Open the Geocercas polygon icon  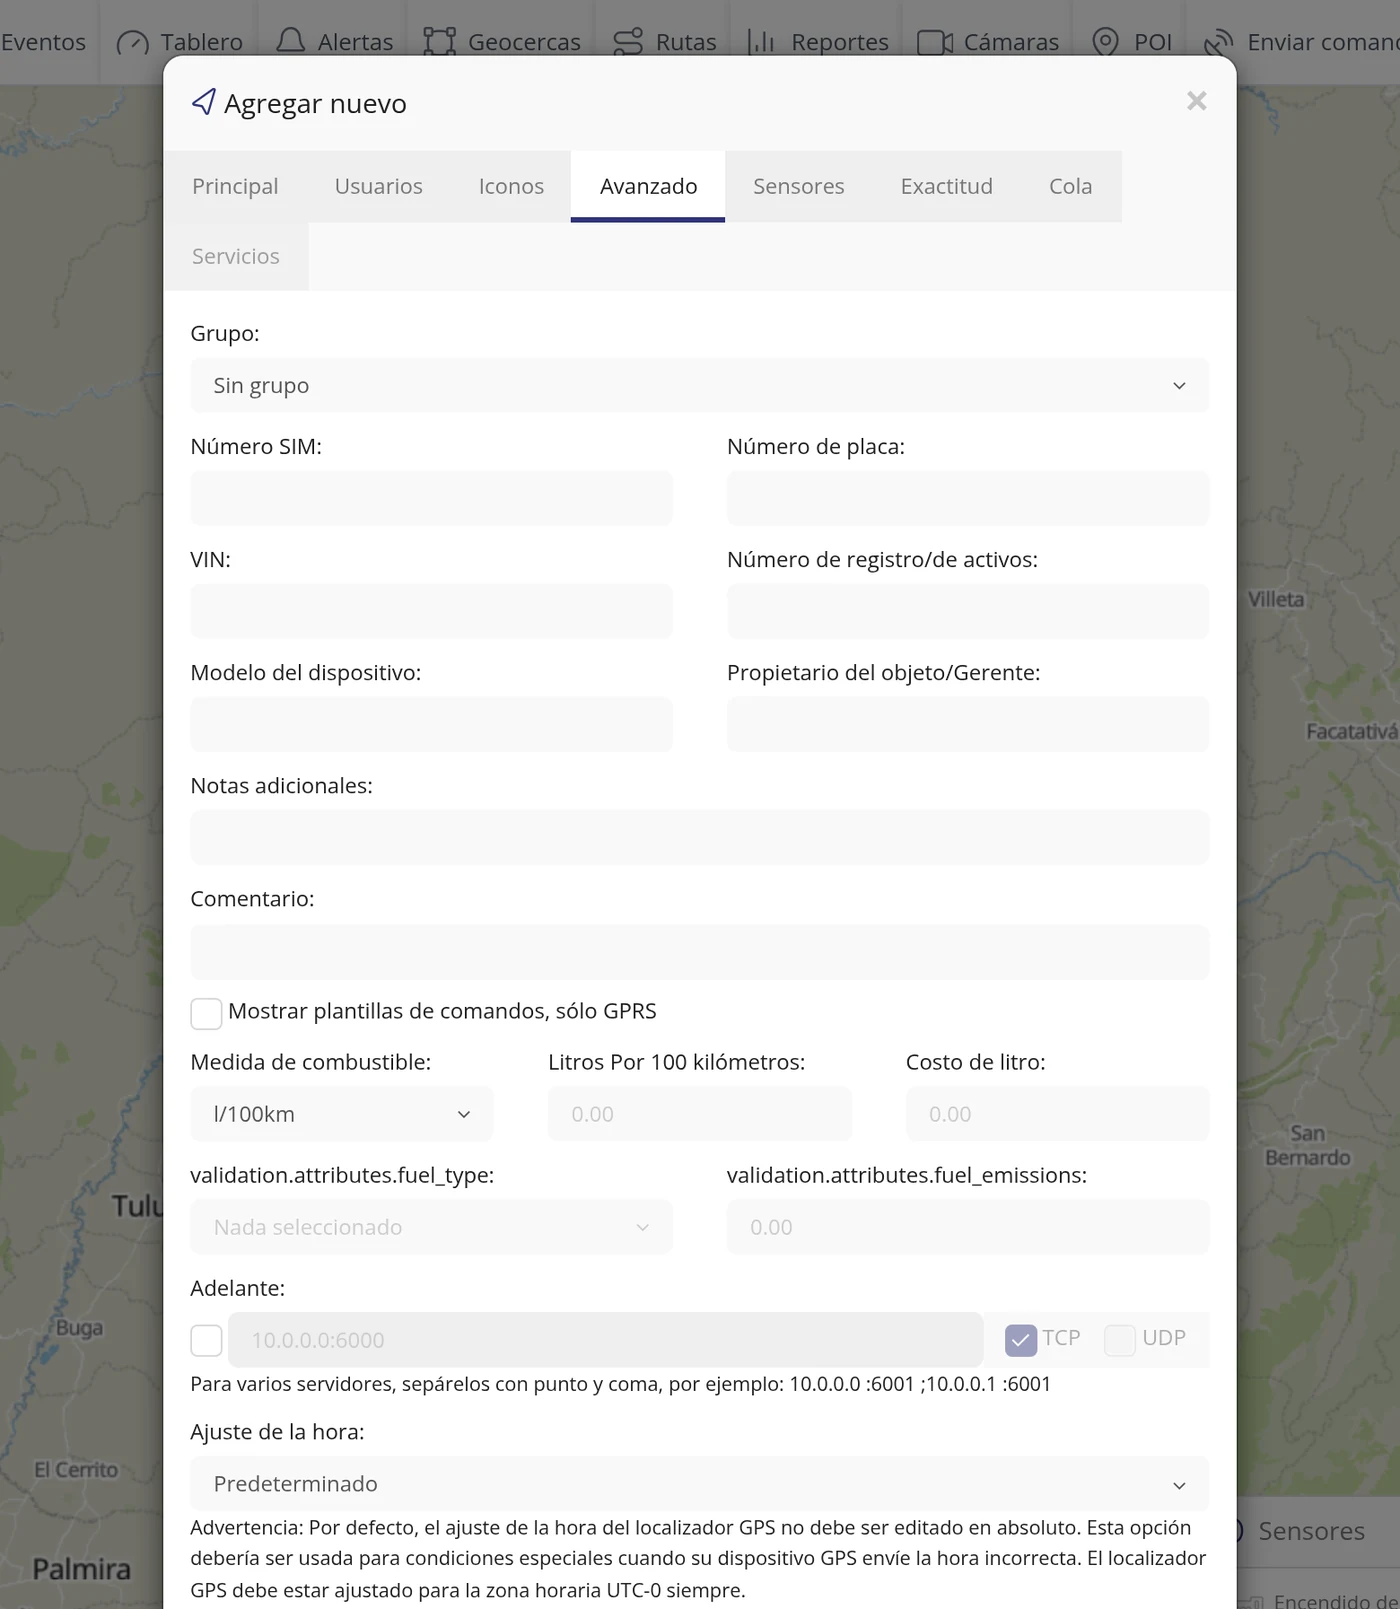pyautogui.click(x=439, y=41)
